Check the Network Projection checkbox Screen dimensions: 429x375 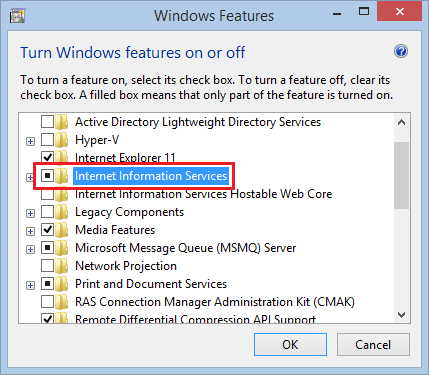(x=47, y=266)
